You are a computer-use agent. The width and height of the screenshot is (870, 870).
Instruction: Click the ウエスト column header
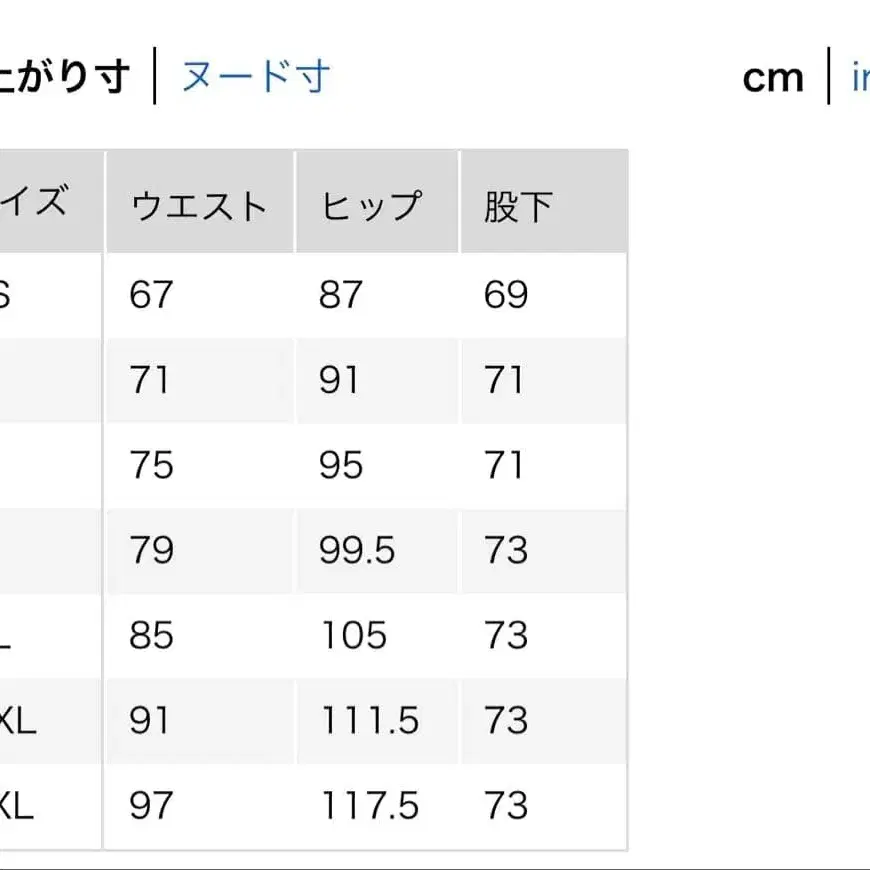pyautogui.click(x=197, y=203)
